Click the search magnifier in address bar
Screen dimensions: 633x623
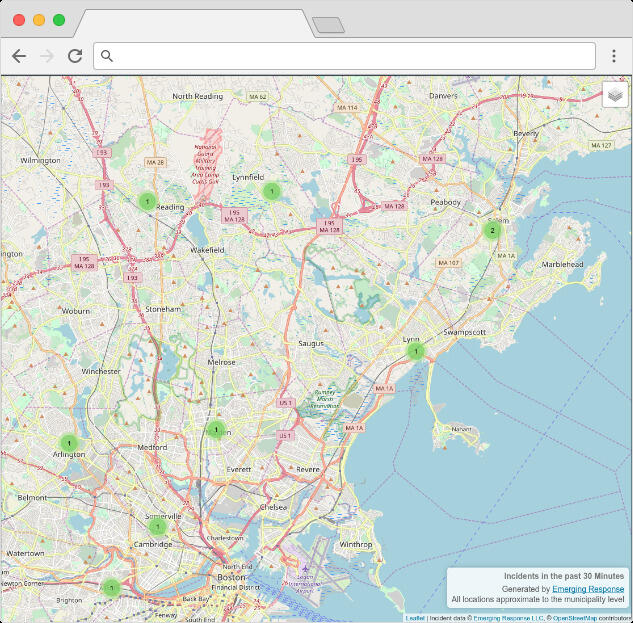coord(108,56)
